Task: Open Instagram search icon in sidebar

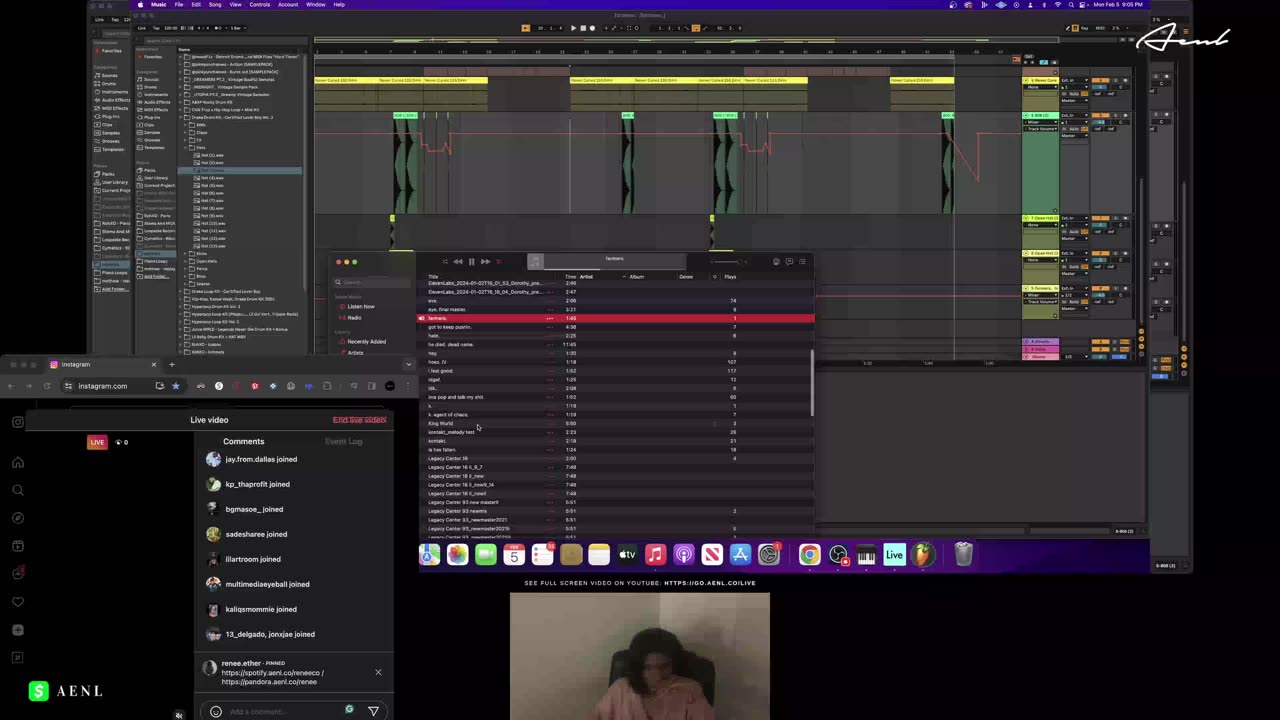Action: click(x=17, y=490)
